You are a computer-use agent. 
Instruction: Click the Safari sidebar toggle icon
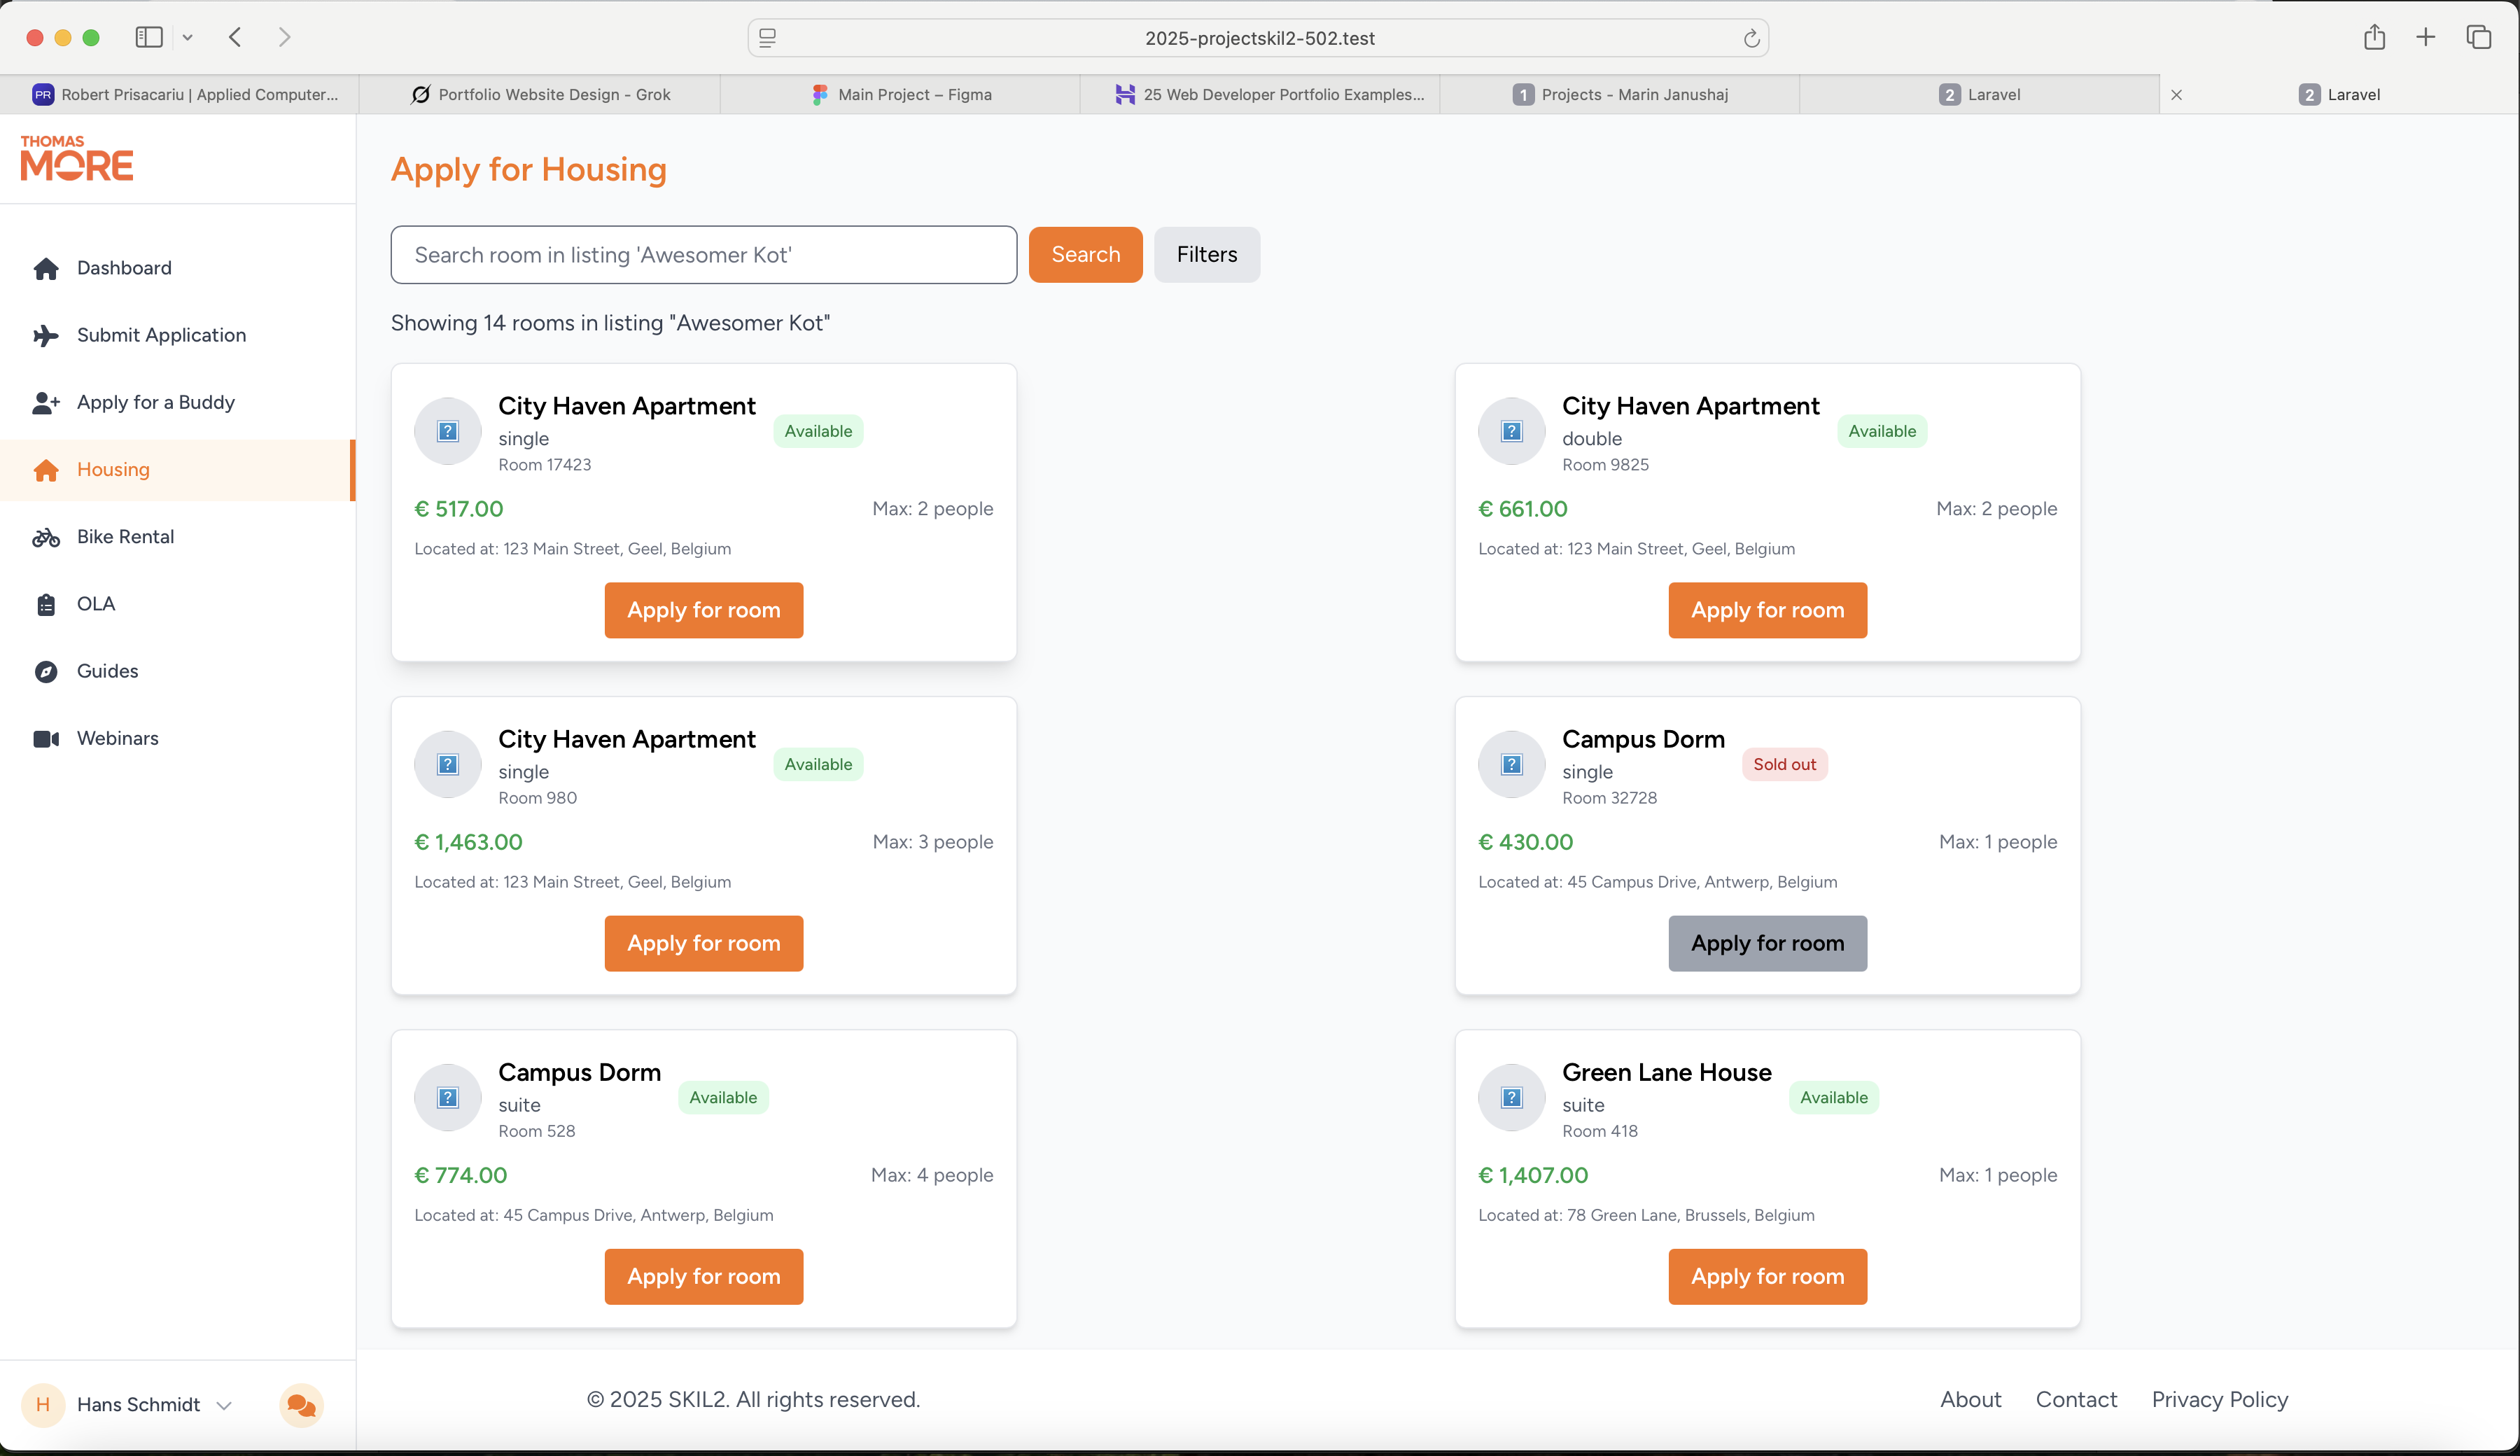coord(149,37)
